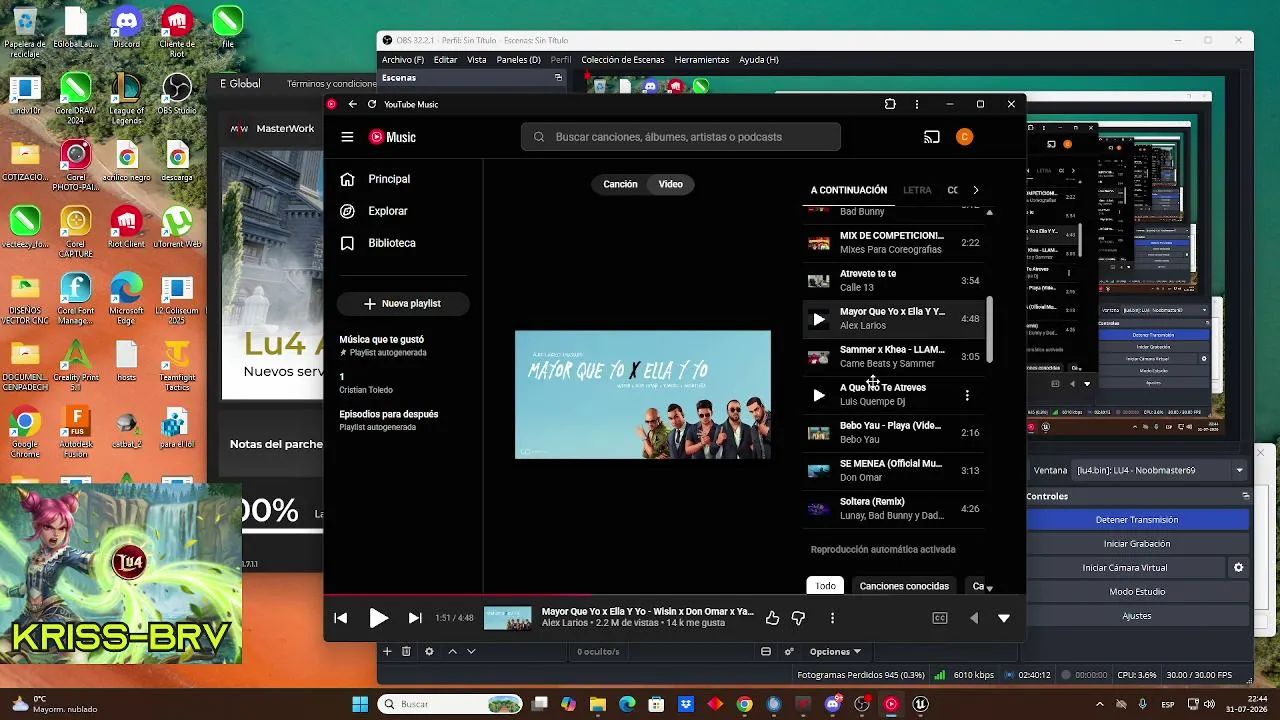
Task: Play Soltera (Remix) from the queue
Action: [x=895, y=509]
